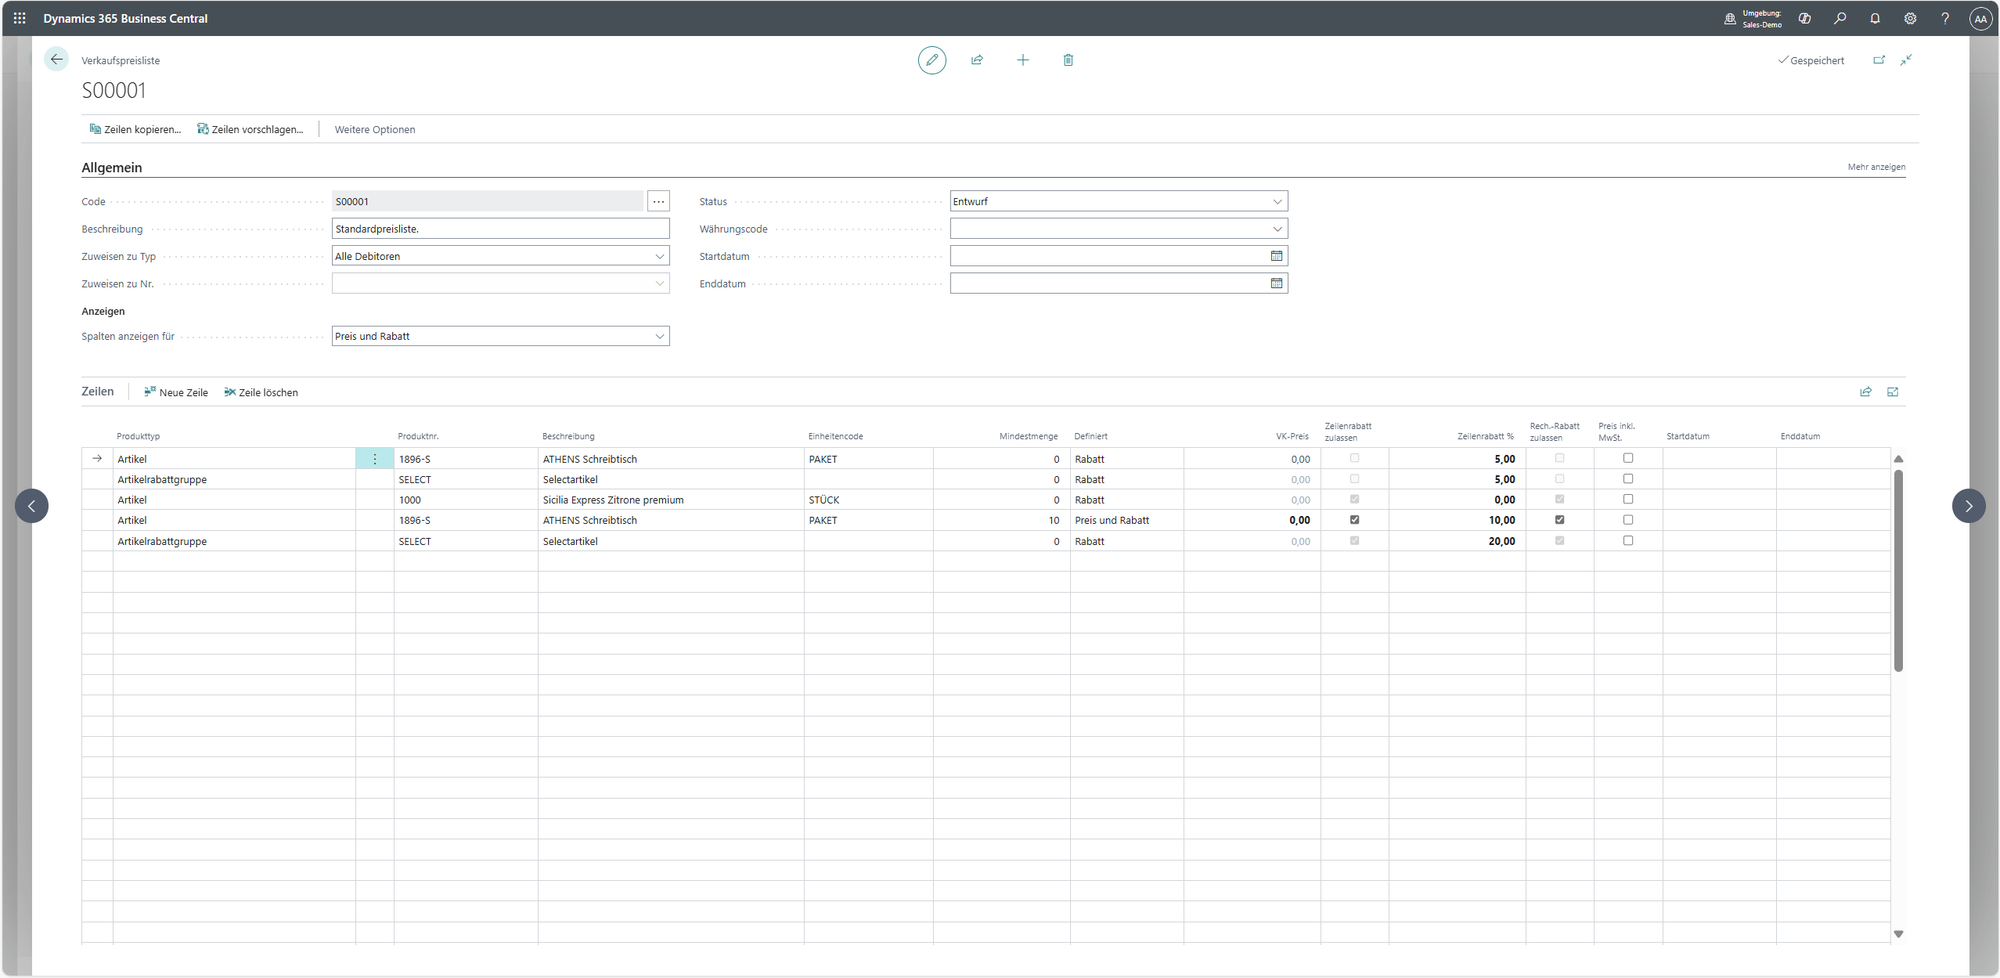Click the Beschreibung input field
Image resolution: width=2000 pixels, height=978 pixels.
click(500, 229)
